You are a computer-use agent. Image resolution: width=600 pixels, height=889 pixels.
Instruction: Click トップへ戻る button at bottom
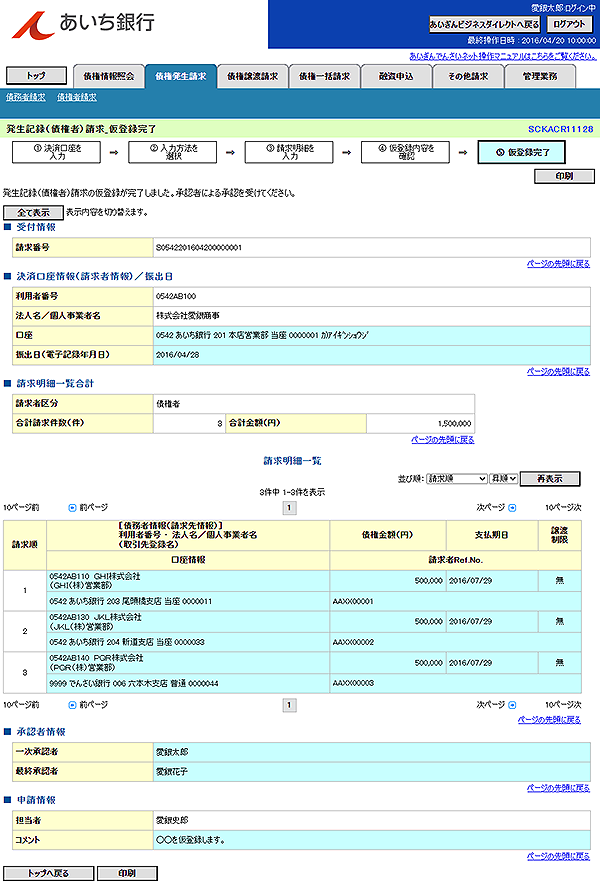(49, 873)
